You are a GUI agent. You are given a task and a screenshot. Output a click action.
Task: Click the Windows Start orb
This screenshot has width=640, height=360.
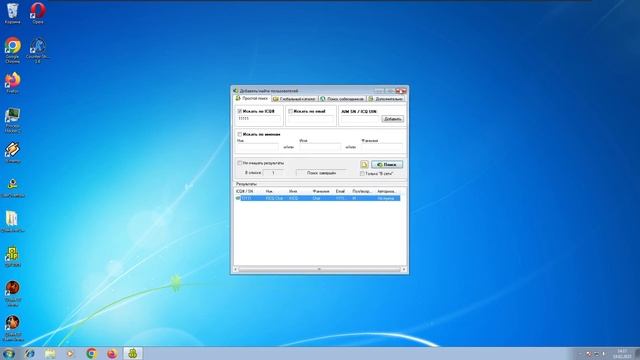(9, 353)
